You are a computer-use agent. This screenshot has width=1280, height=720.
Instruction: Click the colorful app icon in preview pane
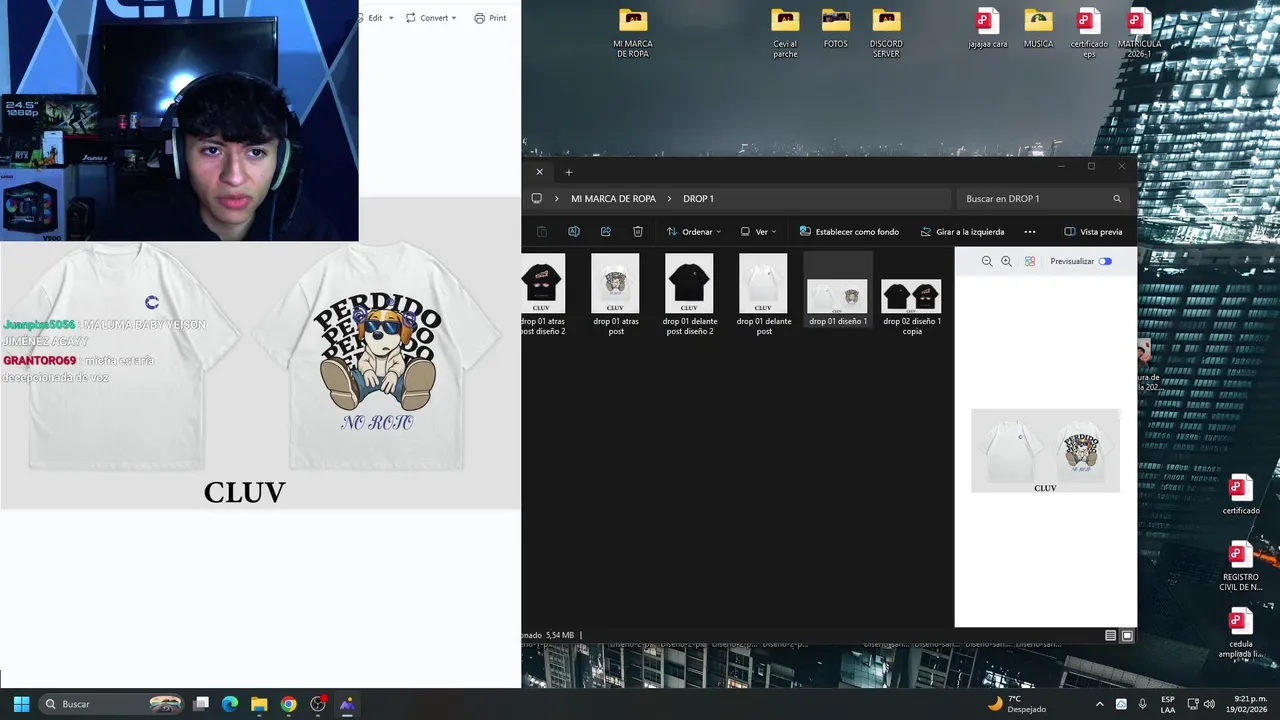(x=1030, y=261)
